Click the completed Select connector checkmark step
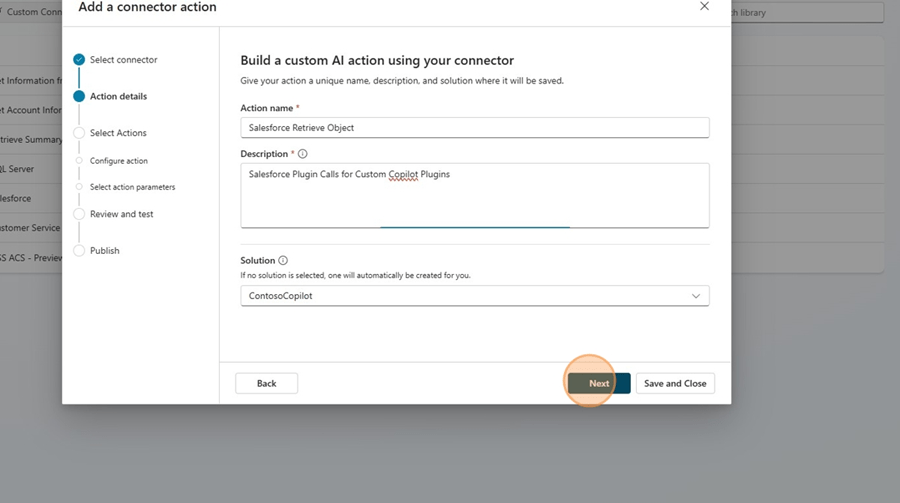This screenshot has height=503, width=900. [79, 60]
